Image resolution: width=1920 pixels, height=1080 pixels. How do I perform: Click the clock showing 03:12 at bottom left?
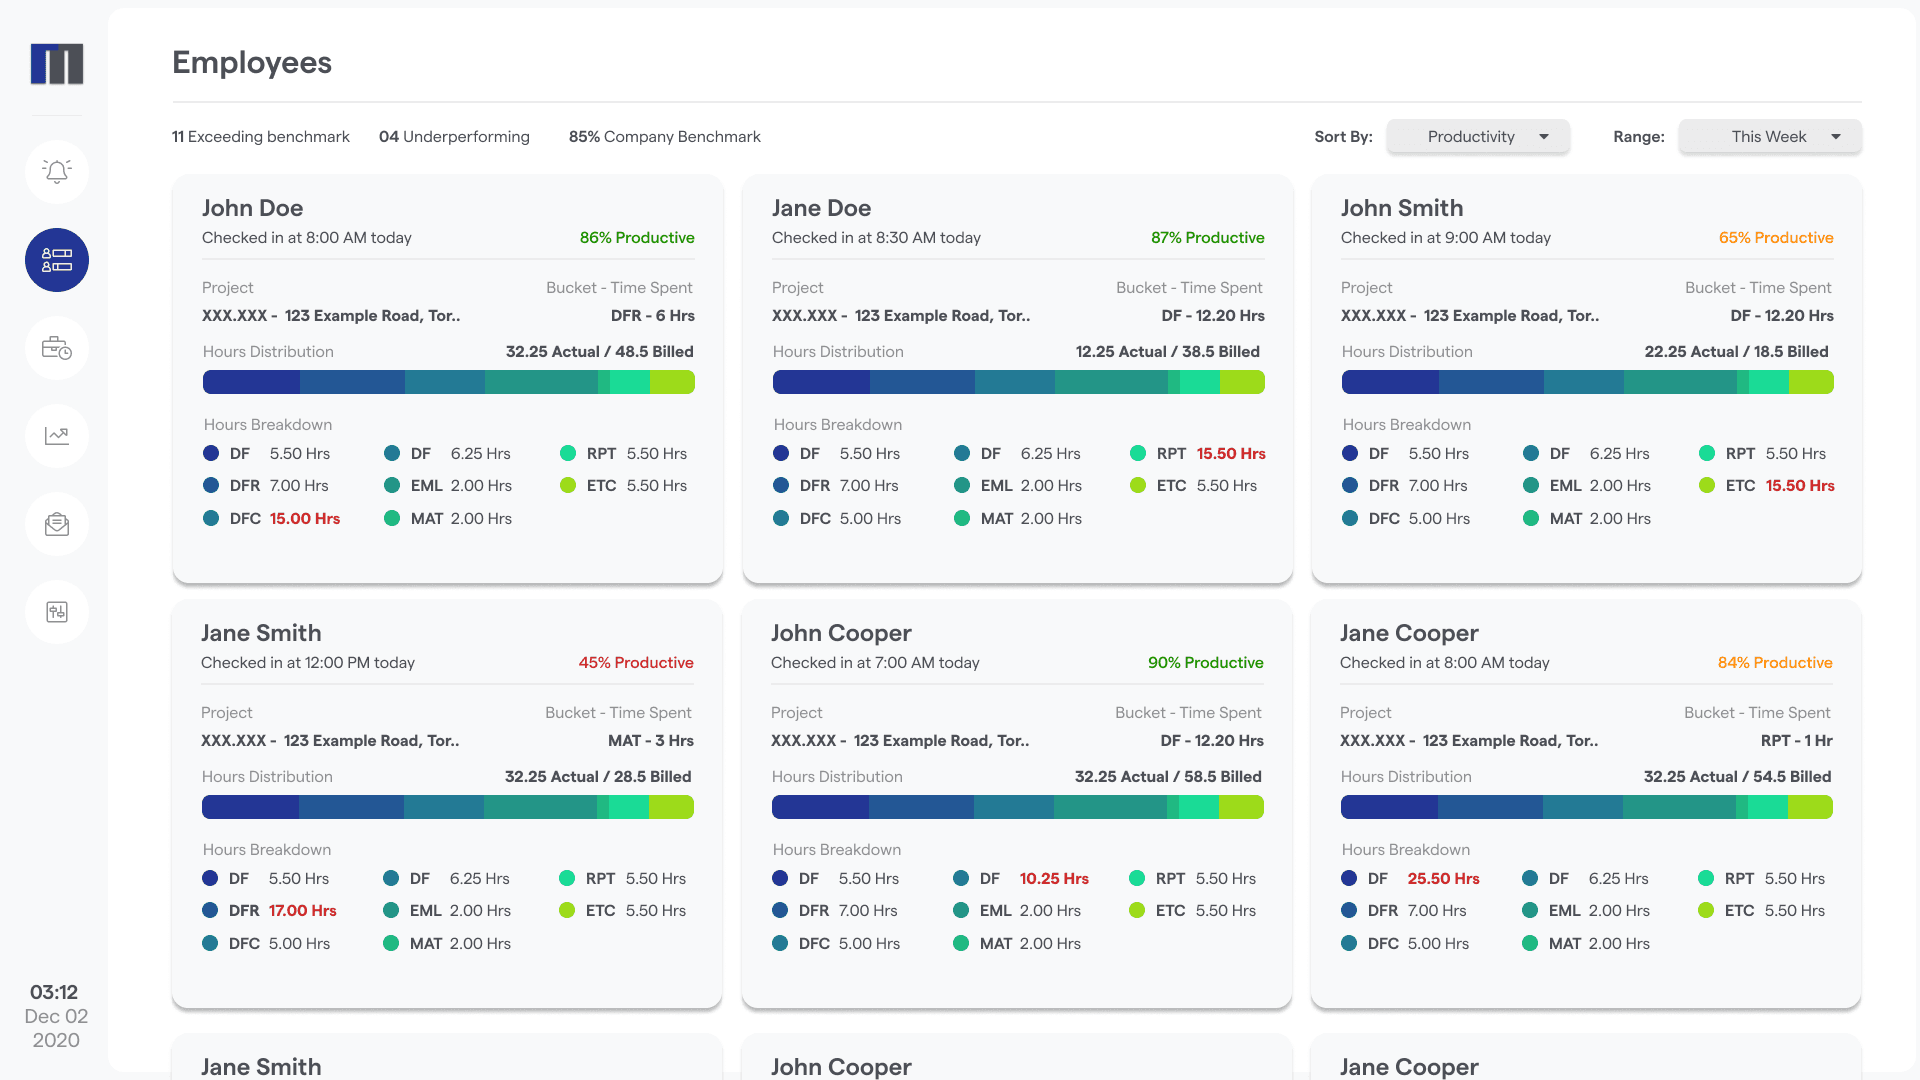tap(56, 992)
